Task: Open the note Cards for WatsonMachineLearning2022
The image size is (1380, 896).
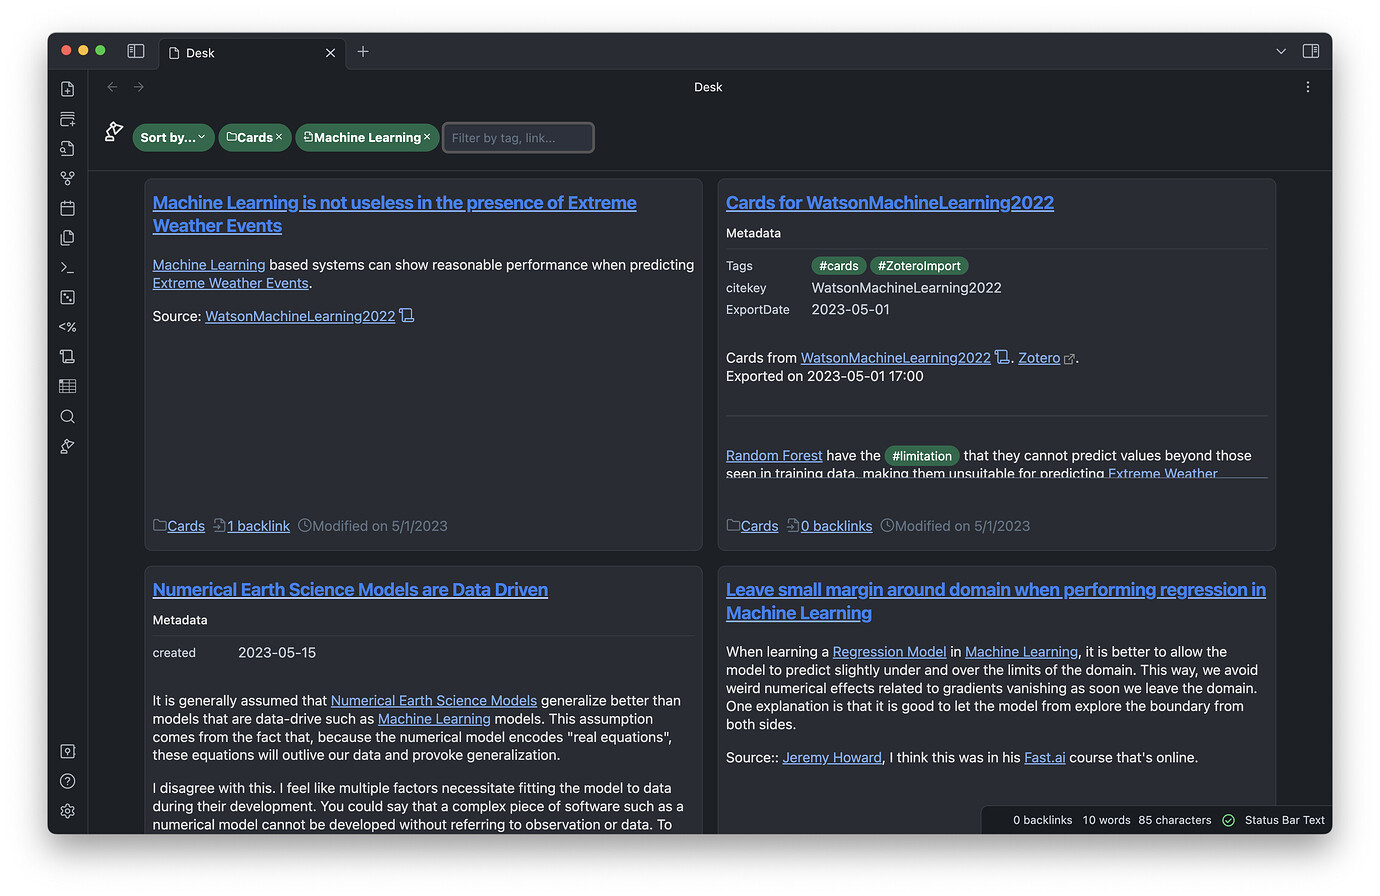Action: coord(890,203)
